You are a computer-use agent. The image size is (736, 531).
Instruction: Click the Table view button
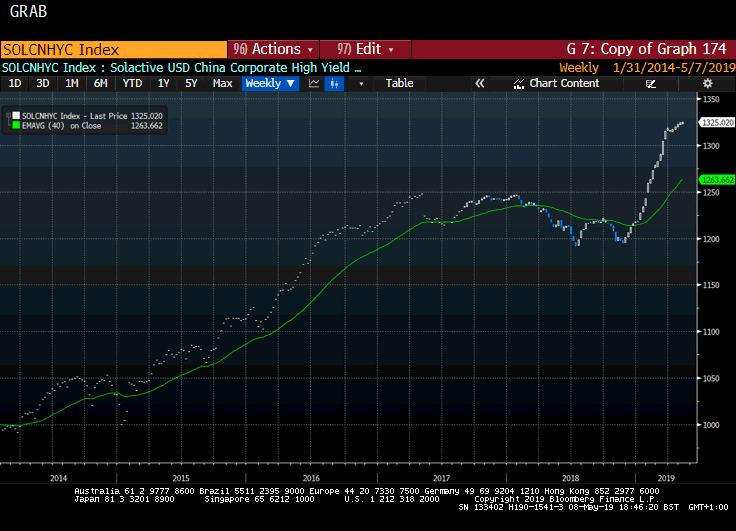pyautogui.click(x=399, y=84)
